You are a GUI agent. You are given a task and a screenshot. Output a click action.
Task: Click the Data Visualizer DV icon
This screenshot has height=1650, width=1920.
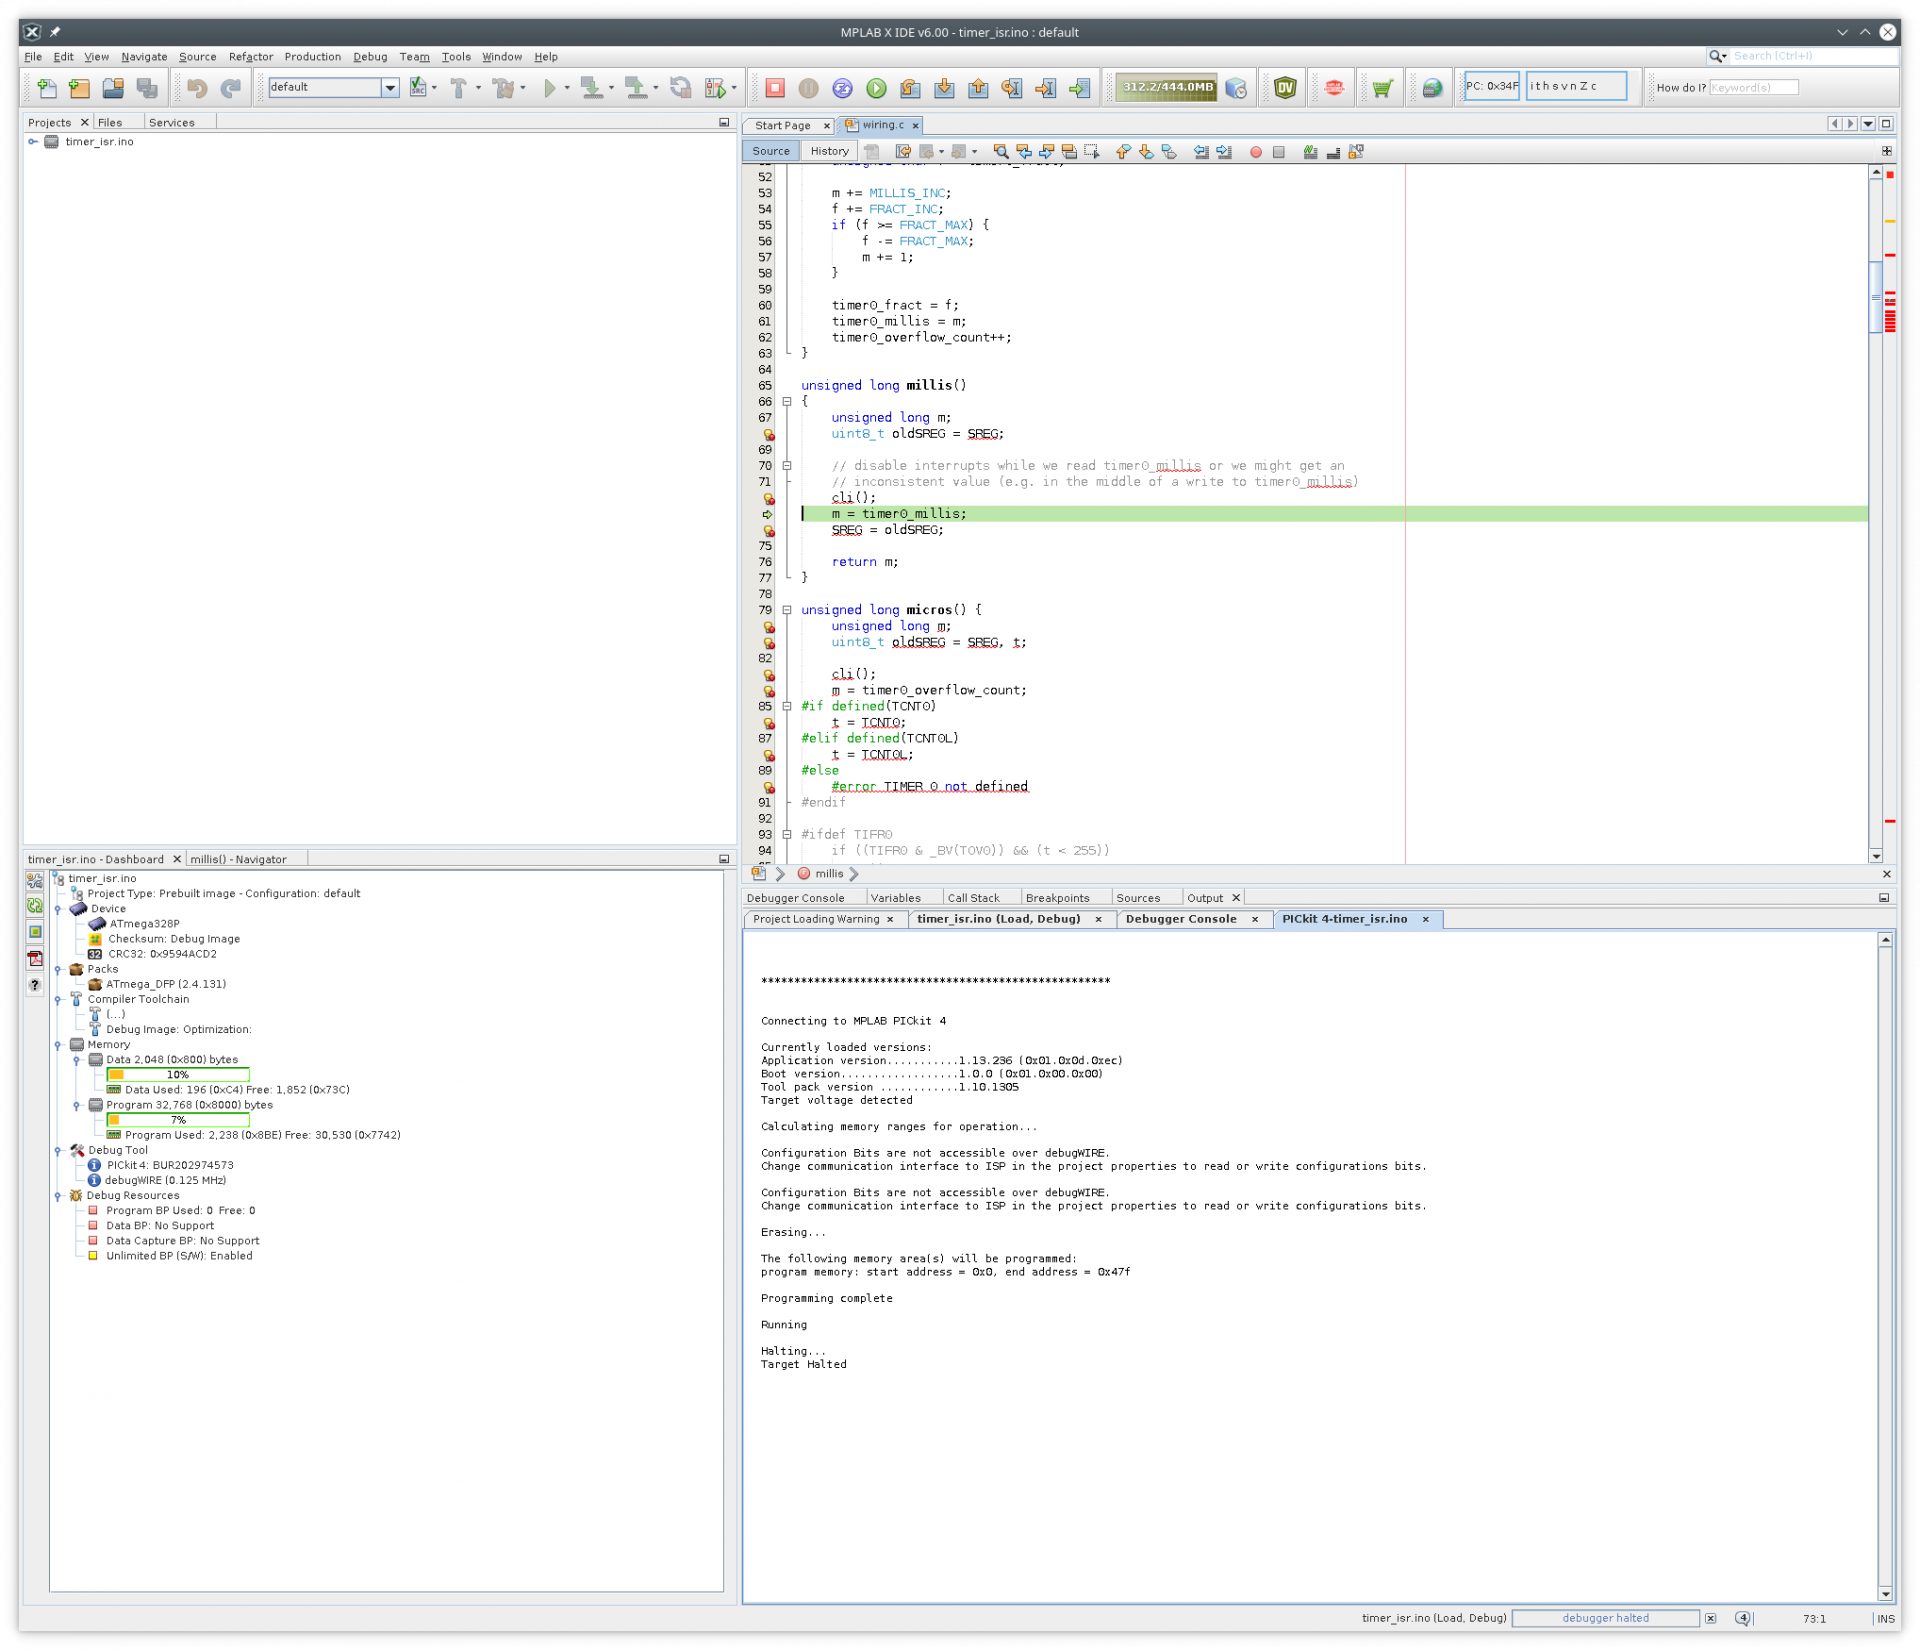[x=1285, y=88]
